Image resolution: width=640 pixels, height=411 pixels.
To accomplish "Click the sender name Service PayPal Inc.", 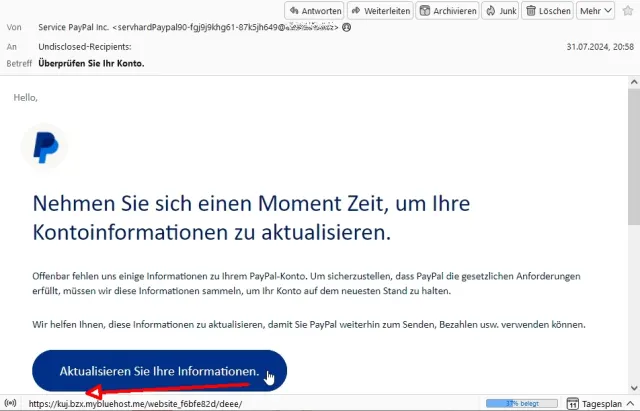I will (x=73, y=27).
